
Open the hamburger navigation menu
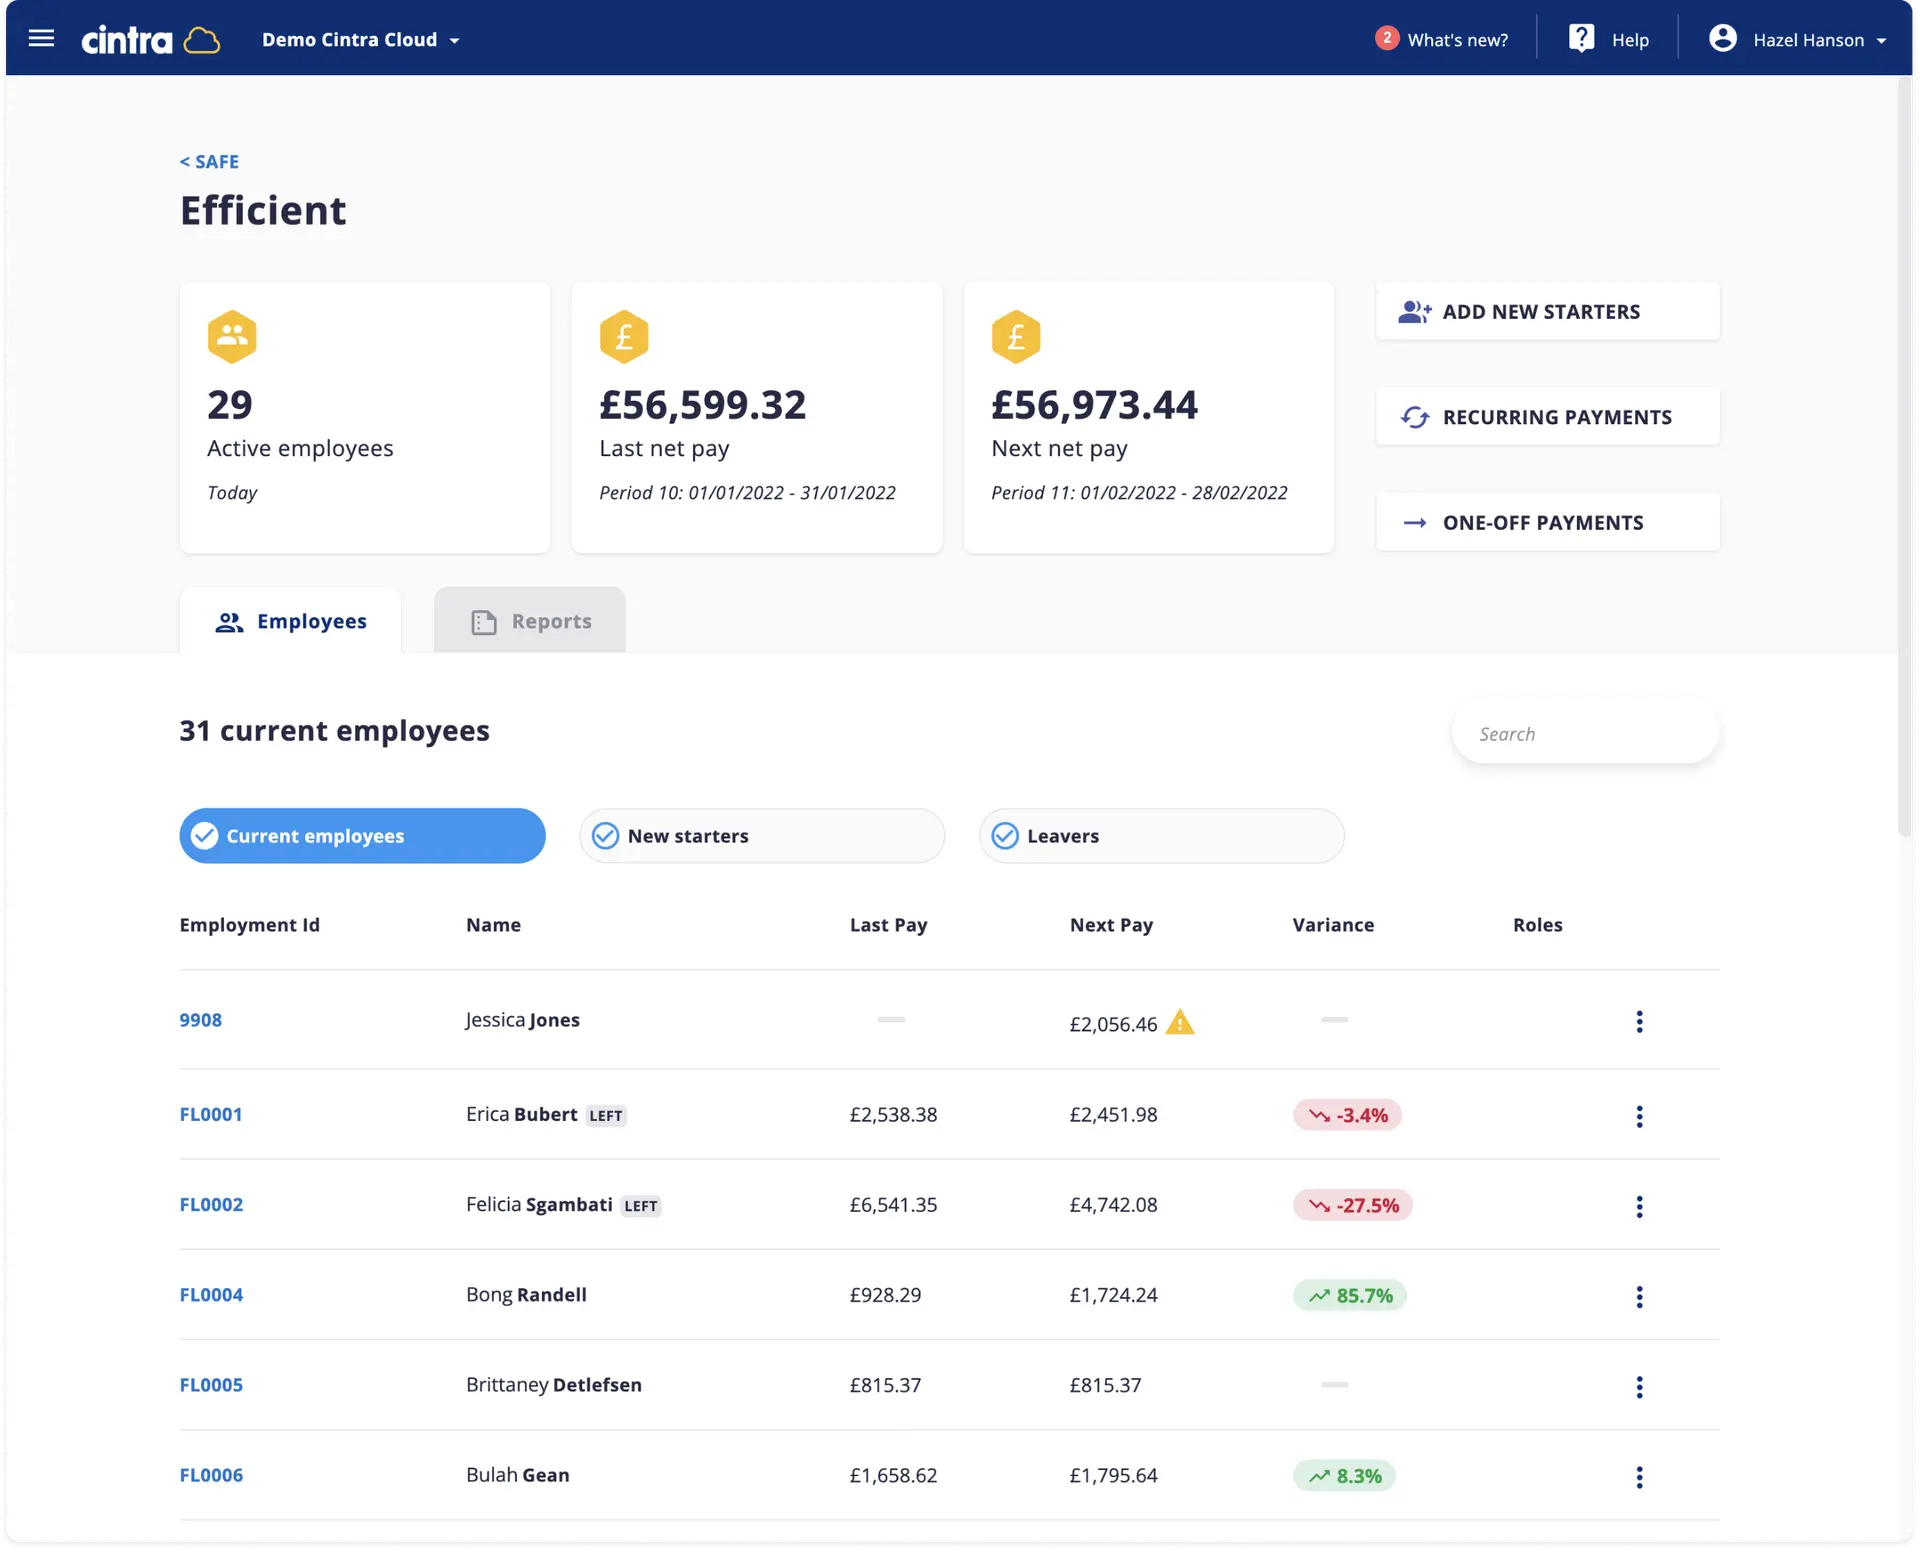(41, 39)
